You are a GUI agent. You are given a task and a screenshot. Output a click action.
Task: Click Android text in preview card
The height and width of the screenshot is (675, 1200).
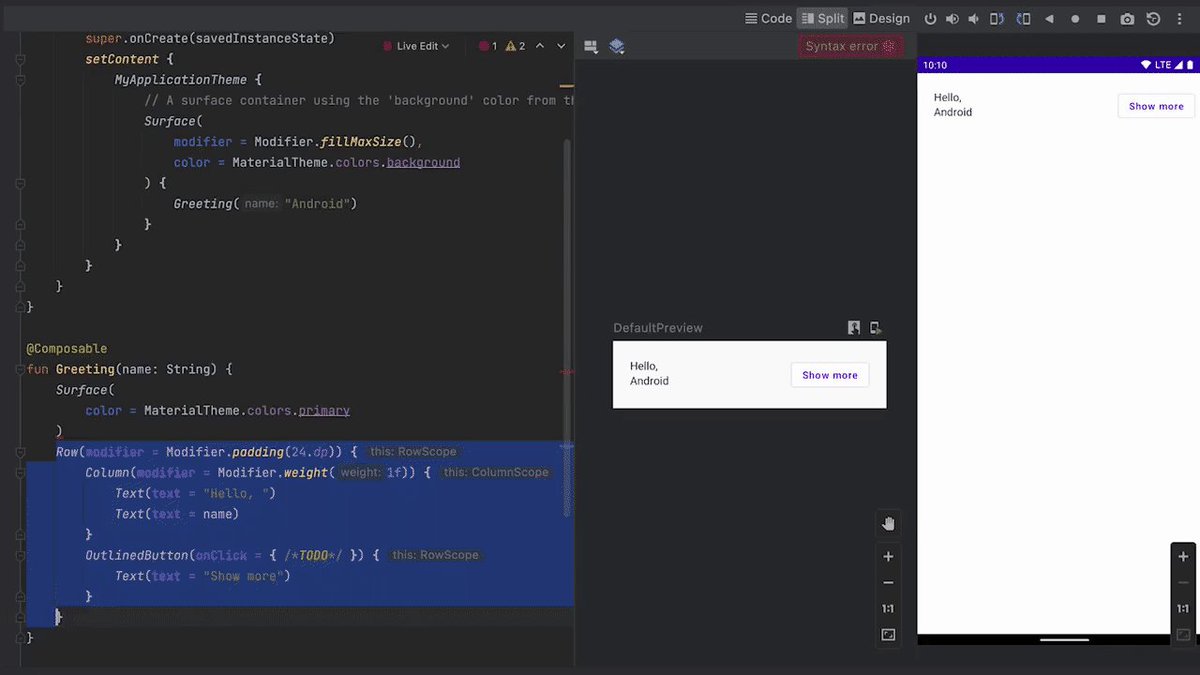tap(649, 381)
